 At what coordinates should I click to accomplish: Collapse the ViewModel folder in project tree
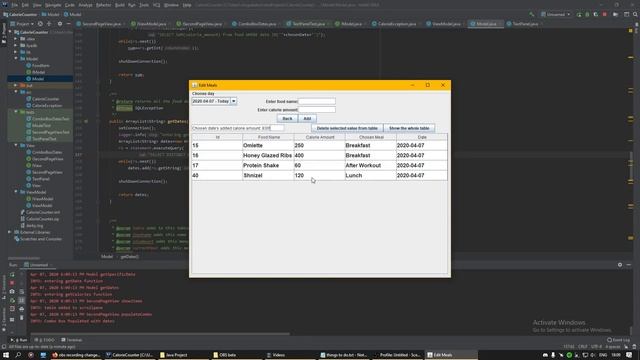tap(16, 192)
